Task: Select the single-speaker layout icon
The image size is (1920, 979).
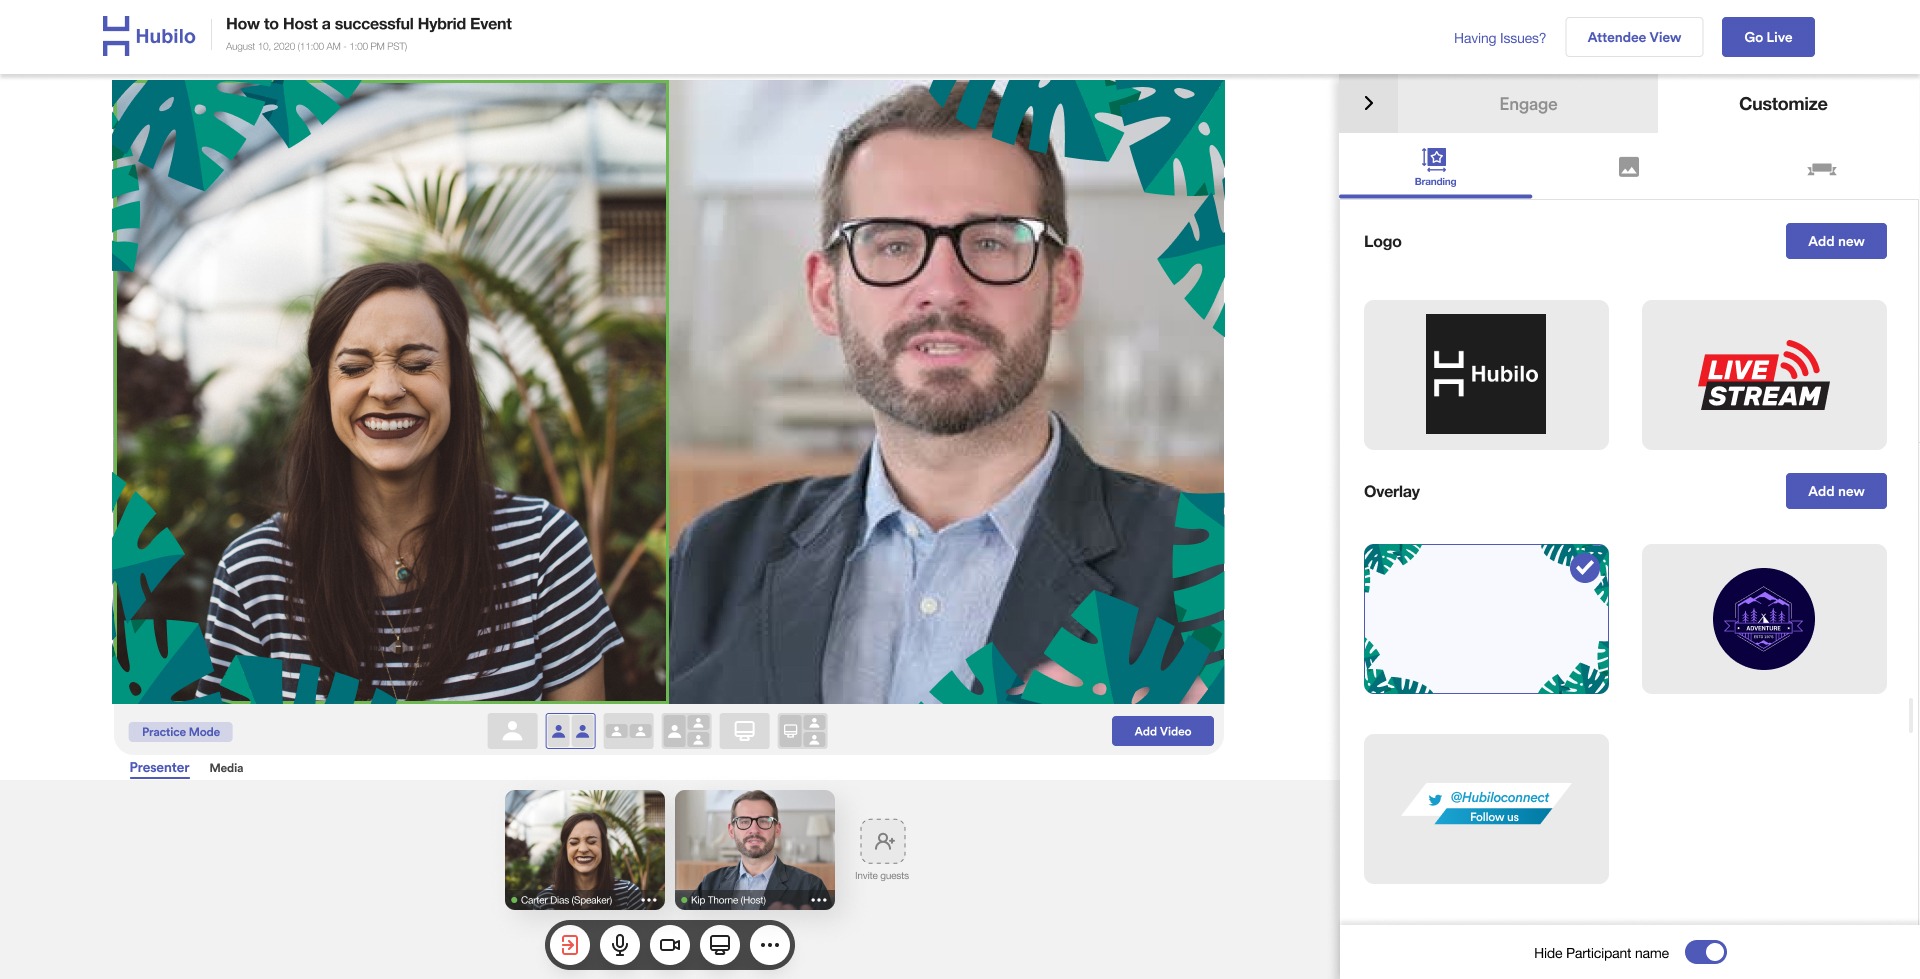Action: coord(512,731)
